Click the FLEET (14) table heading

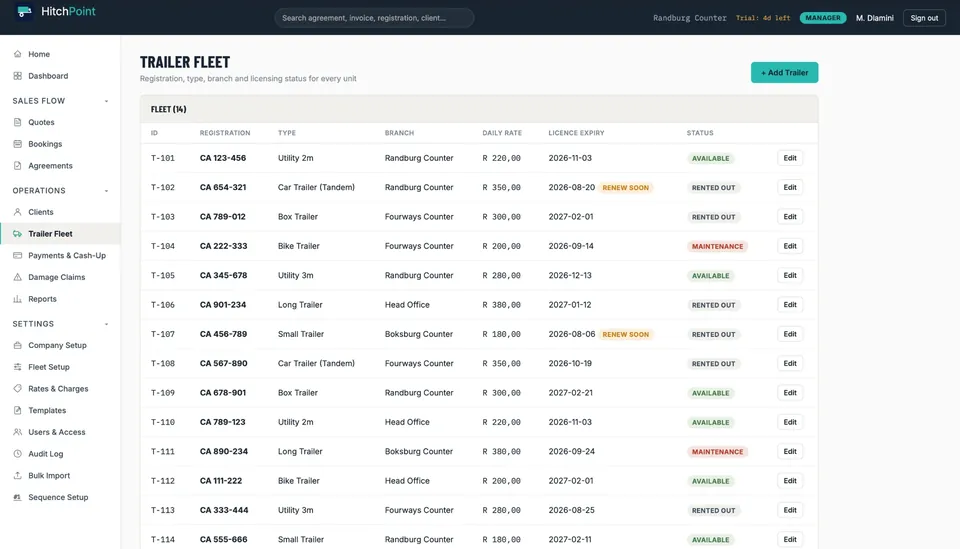tap(168, 109)
